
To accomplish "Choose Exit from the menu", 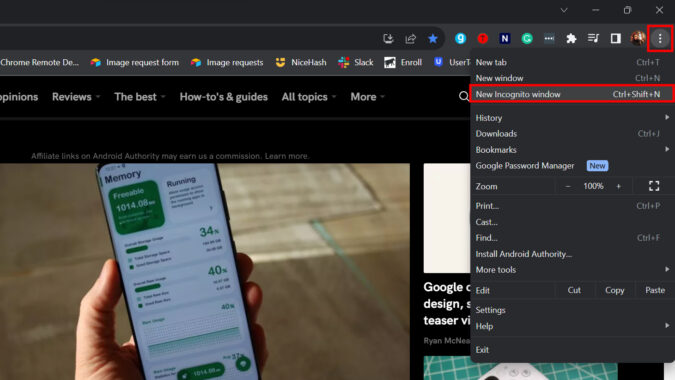I will click(572, 350).
